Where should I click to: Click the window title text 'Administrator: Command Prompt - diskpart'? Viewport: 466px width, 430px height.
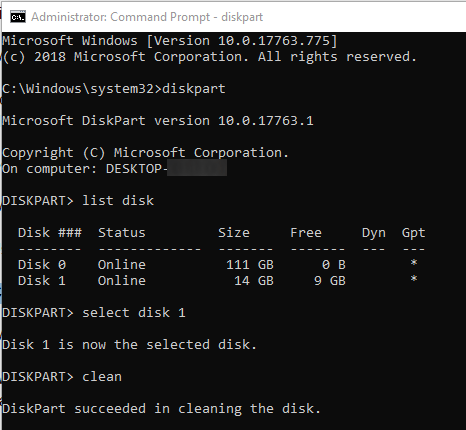pos(147,17)
